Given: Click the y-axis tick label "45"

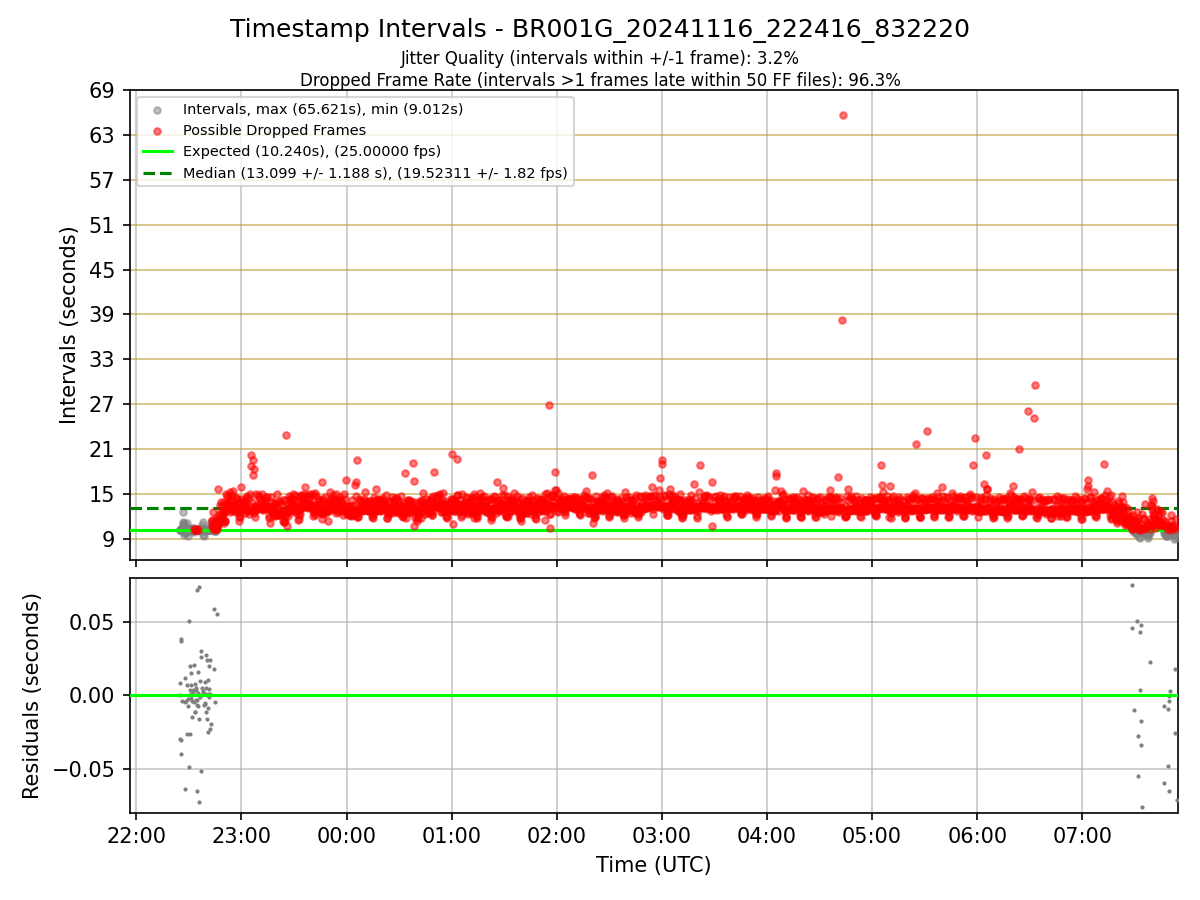Looking at the screenshot, I should coord(103,271).
